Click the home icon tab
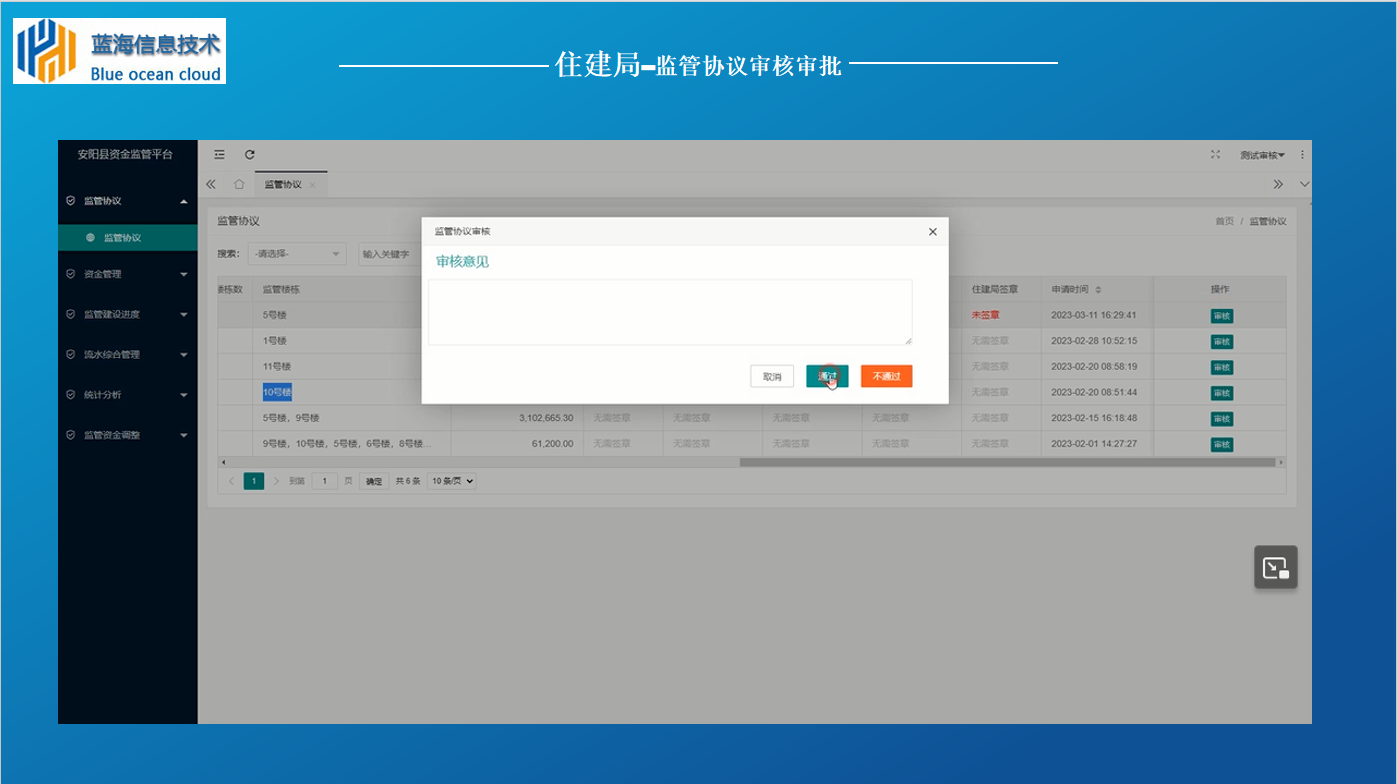 pyautogui.click(x=239, y=184)
